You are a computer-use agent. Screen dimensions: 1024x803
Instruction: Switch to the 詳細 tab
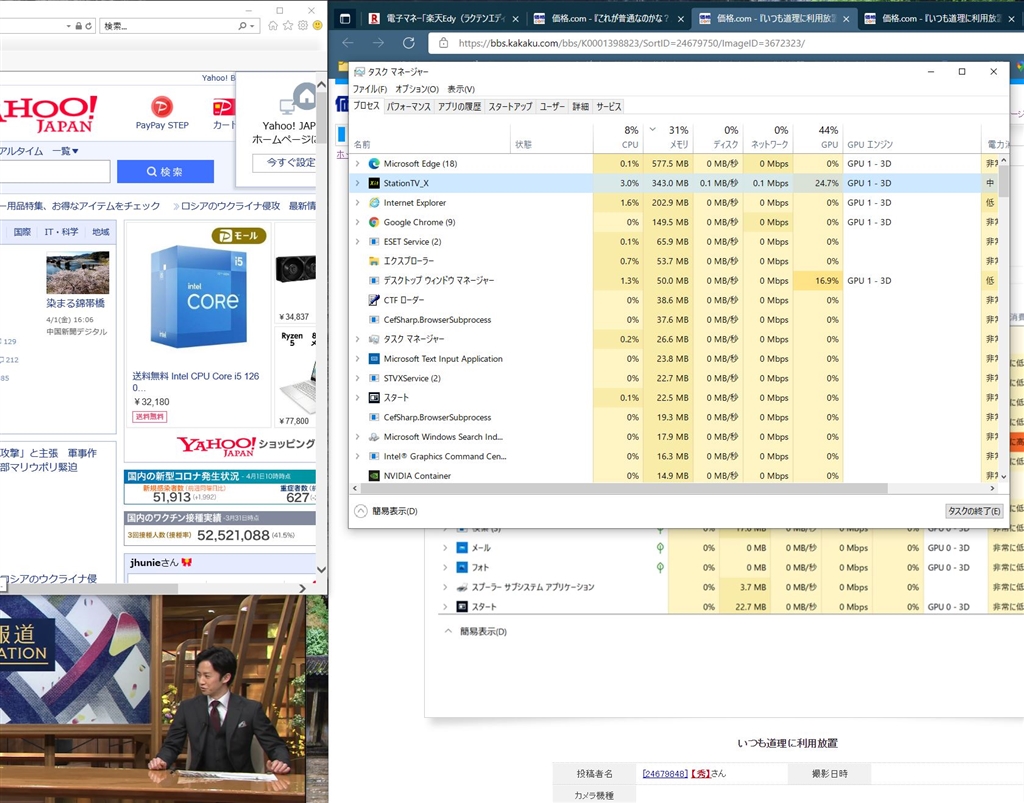click(x=581, y=106)
